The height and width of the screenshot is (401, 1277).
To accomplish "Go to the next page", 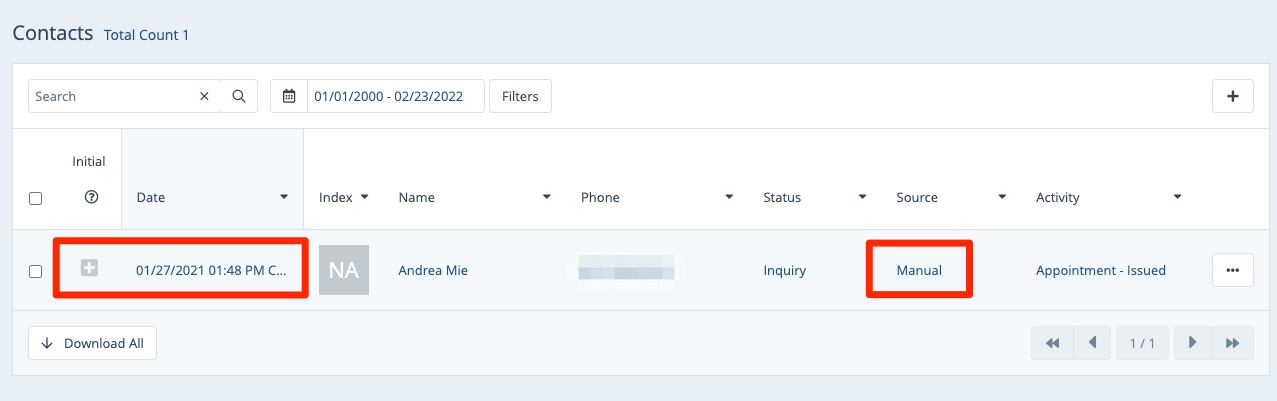I will tap(1192, 343).
